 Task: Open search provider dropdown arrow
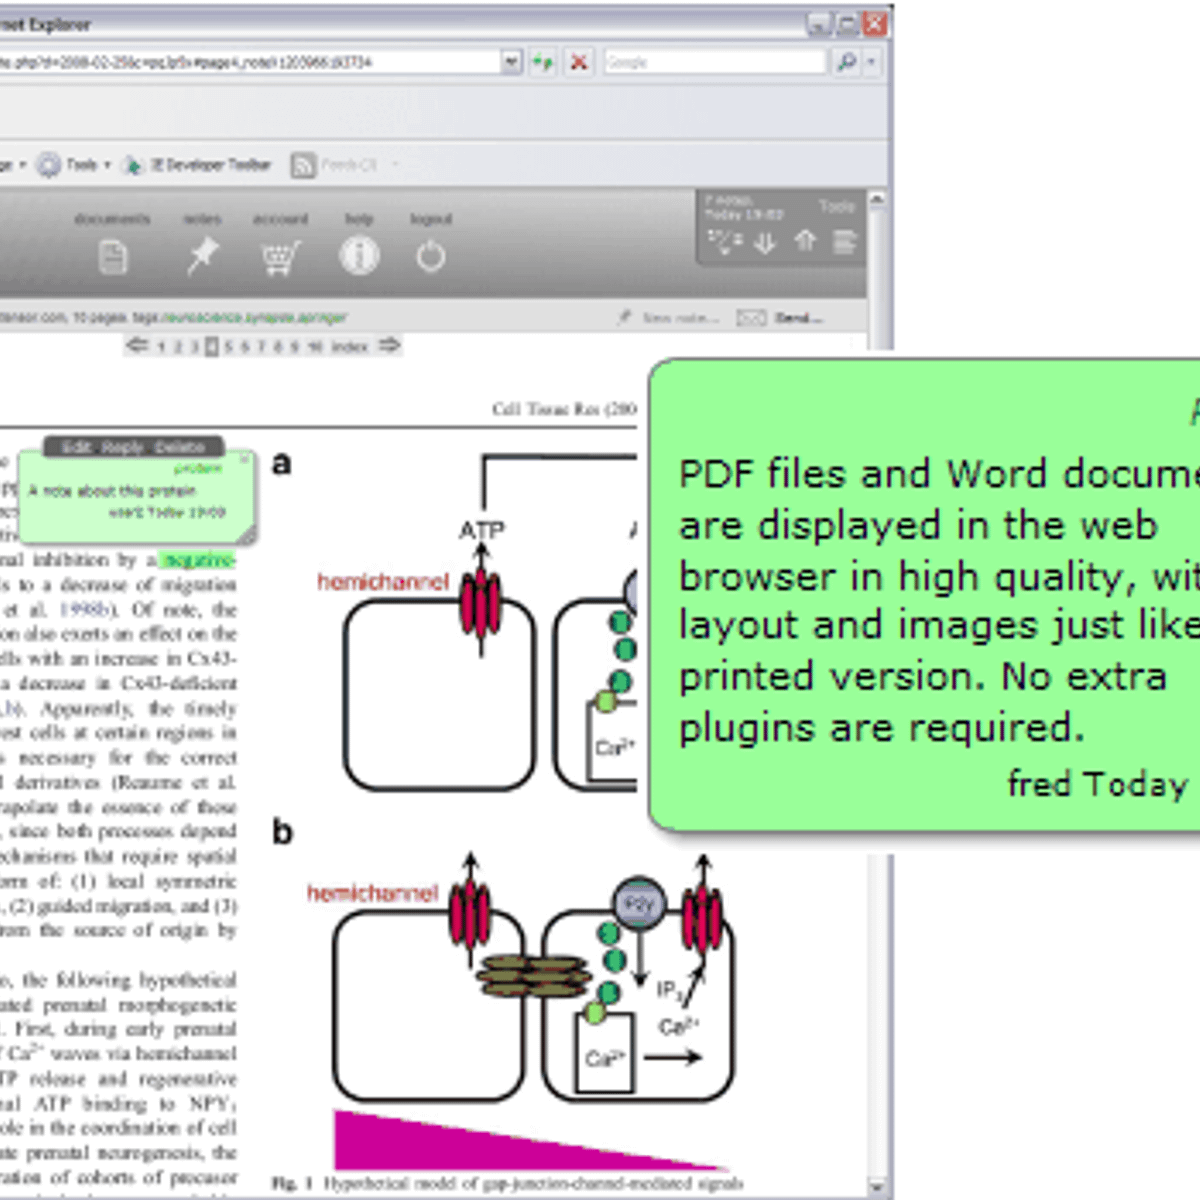click(x=871, y=62)
